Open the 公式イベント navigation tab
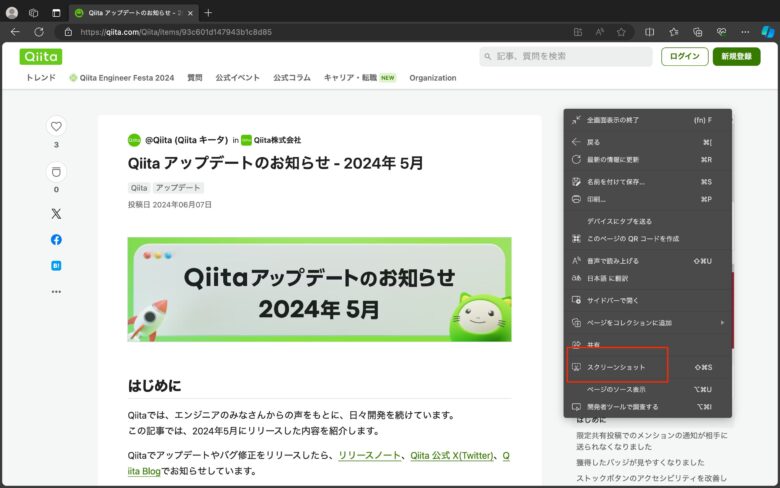This screenshot has height=488, width=780. (237, 78)
